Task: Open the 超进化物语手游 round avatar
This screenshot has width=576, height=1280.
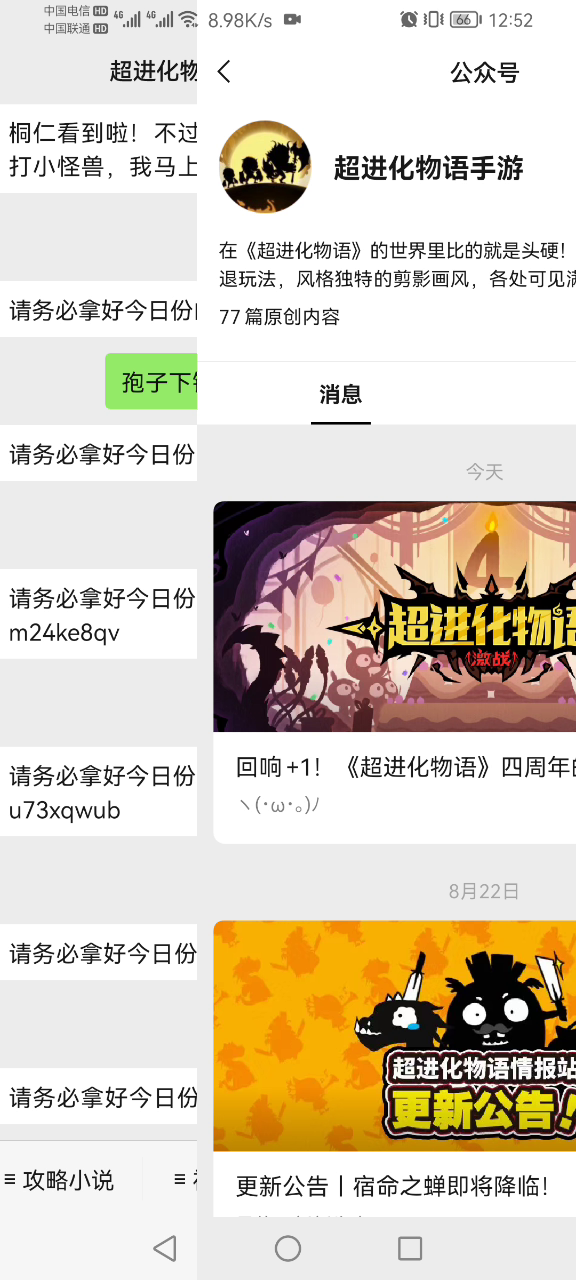Action: pos(265,168)
